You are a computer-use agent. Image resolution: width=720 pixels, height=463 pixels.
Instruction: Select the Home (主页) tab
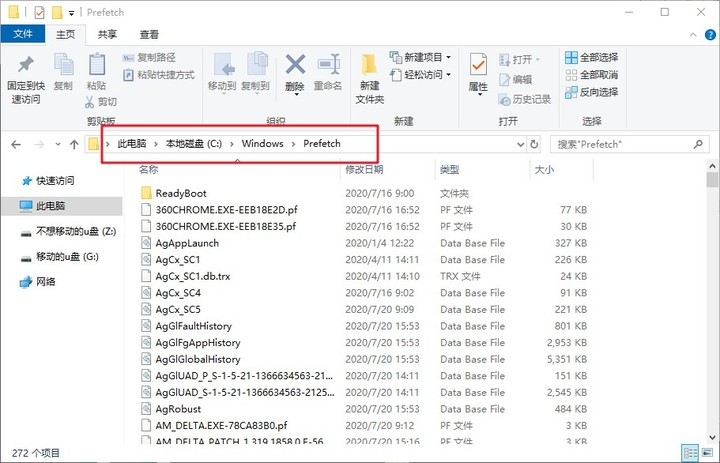pos(66,34)
